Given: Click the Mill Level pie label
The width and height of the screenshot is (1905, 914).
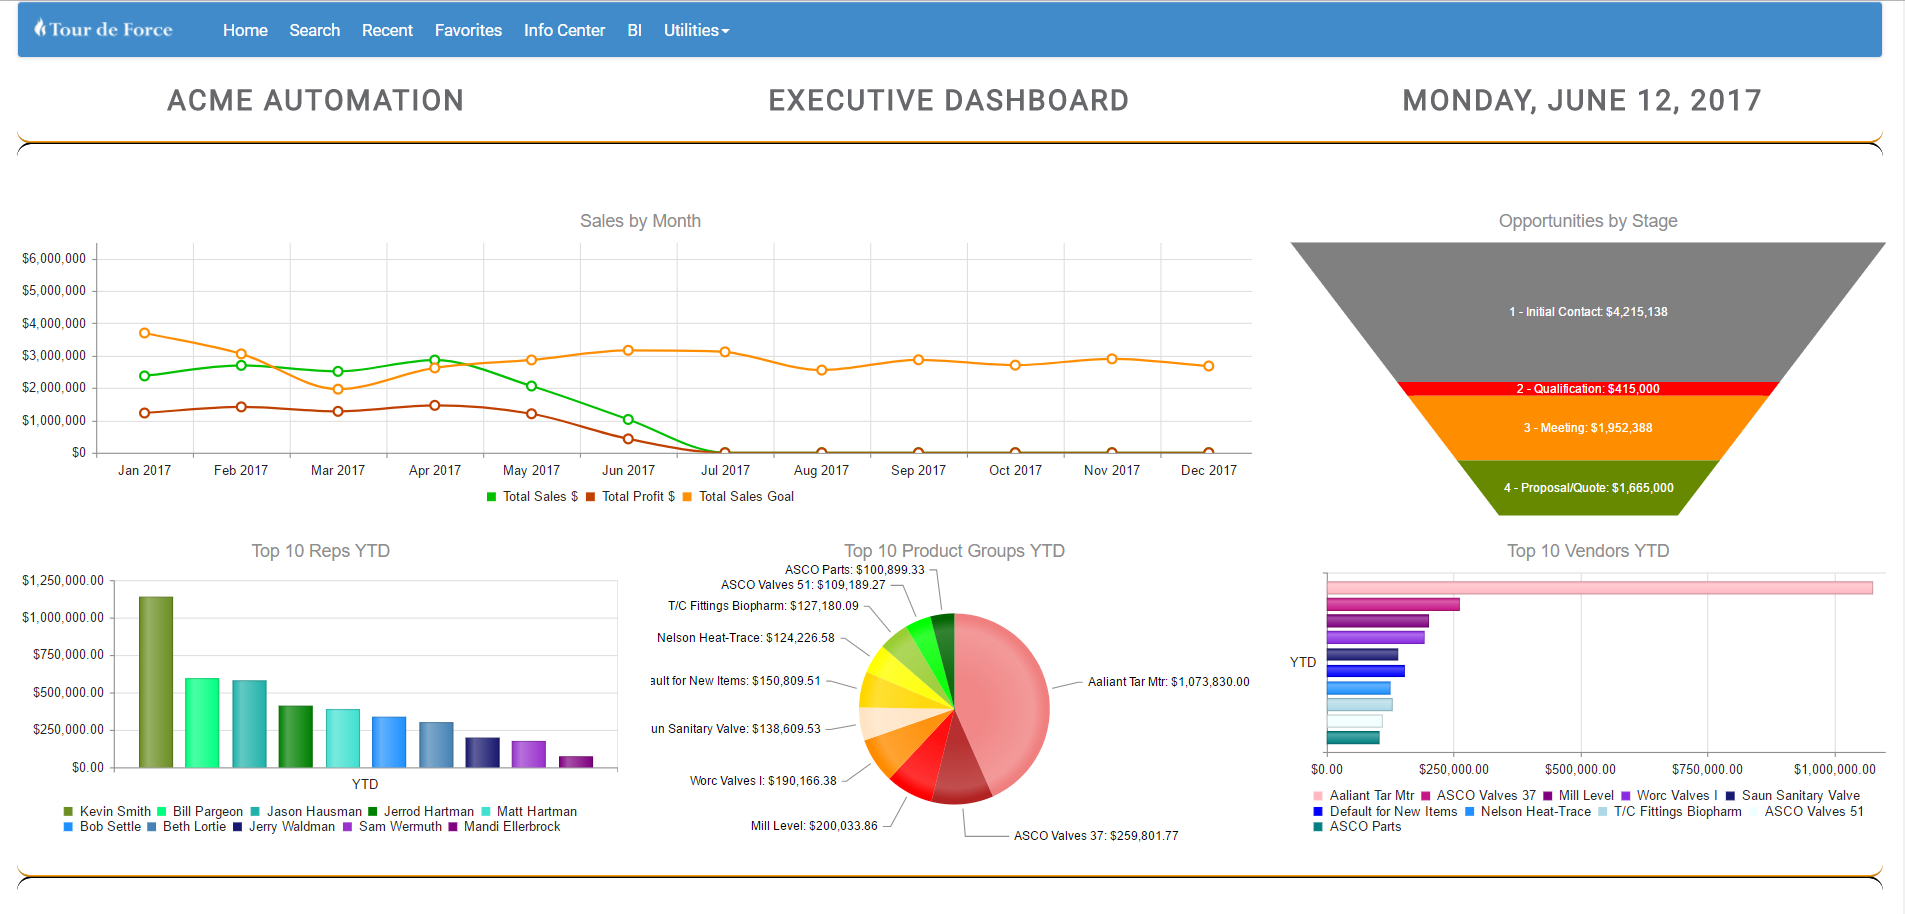Looking at the screenshot, I should tap(814, 826).
